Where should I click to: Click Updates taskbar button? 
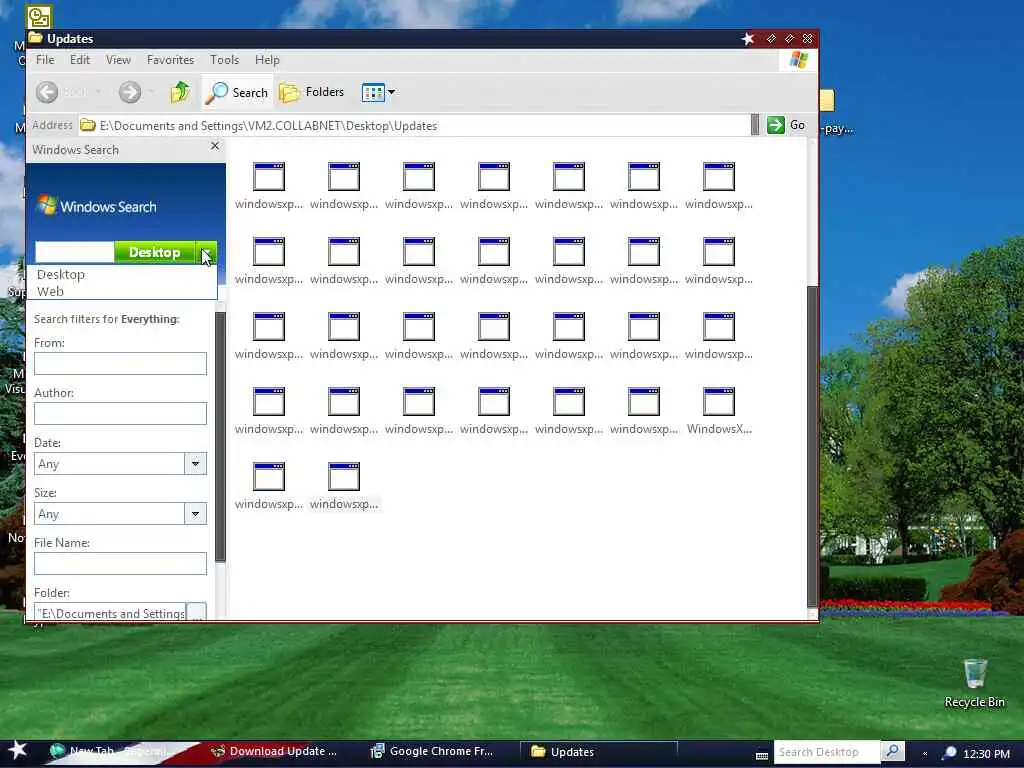pos(598,752)
